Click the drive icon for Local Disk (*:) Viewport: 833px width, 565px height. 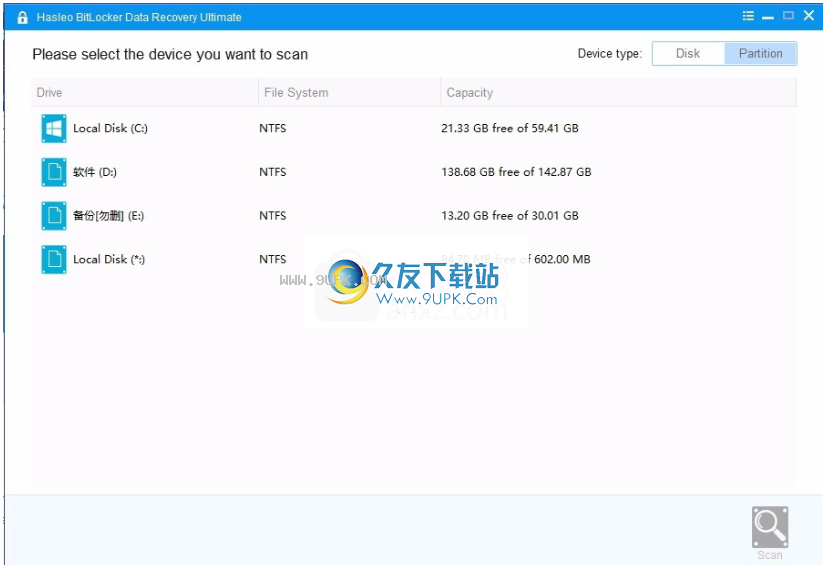54,259
